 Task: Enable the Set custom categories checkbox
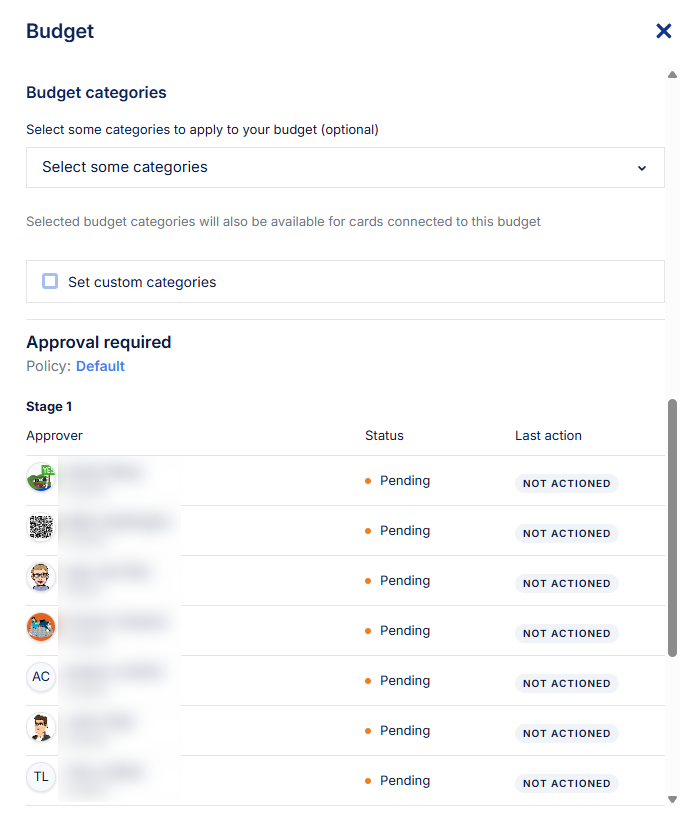[50, 281]
